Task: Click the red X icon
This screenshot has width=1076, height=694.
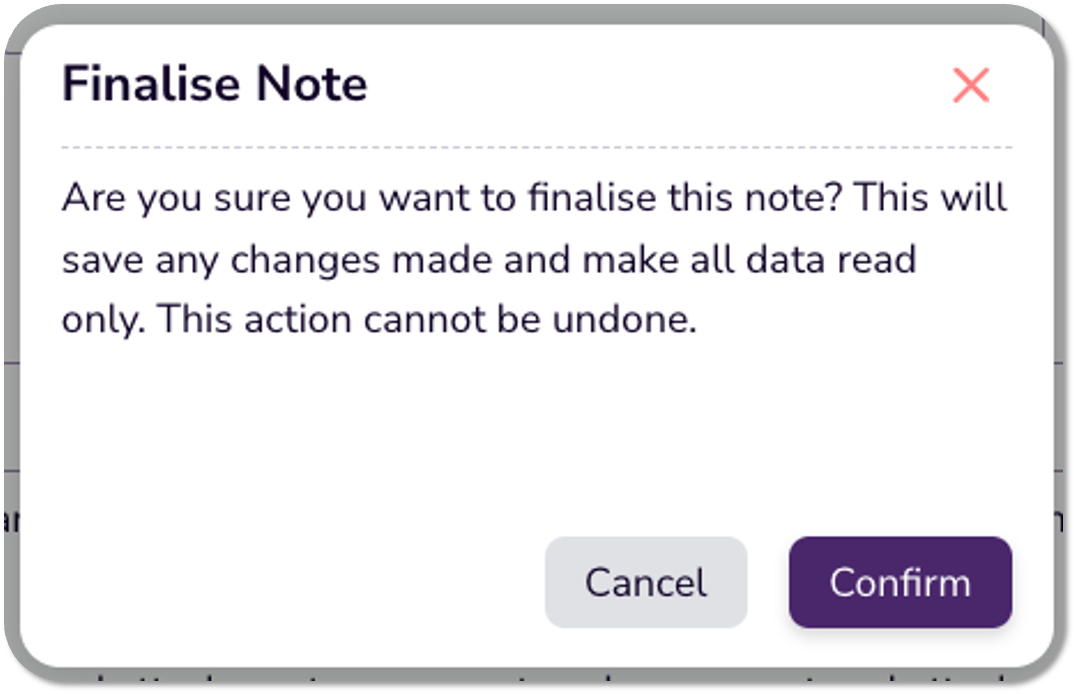Action: pos(970,86)
